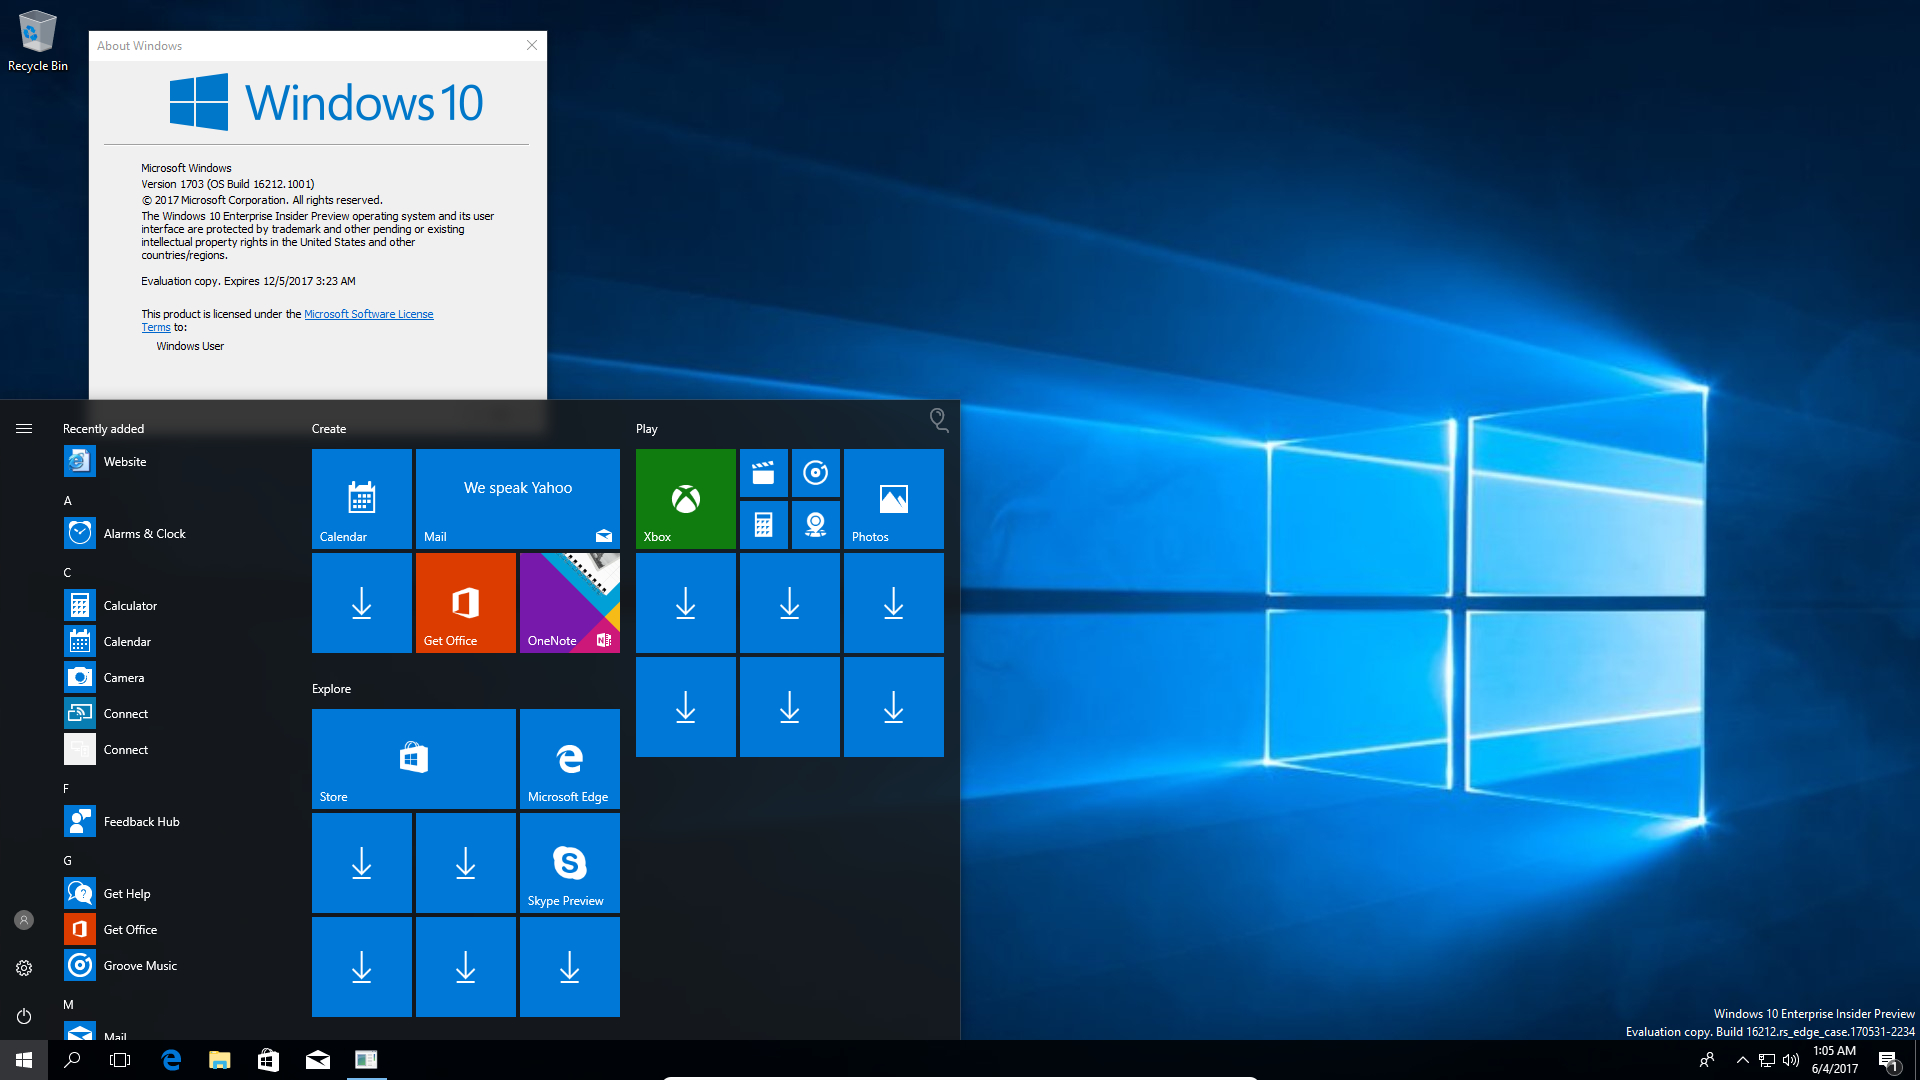Screen dimensions: 1920x1080
Task: Open the Skype Preview tile
Action: (x=570, y=863)
